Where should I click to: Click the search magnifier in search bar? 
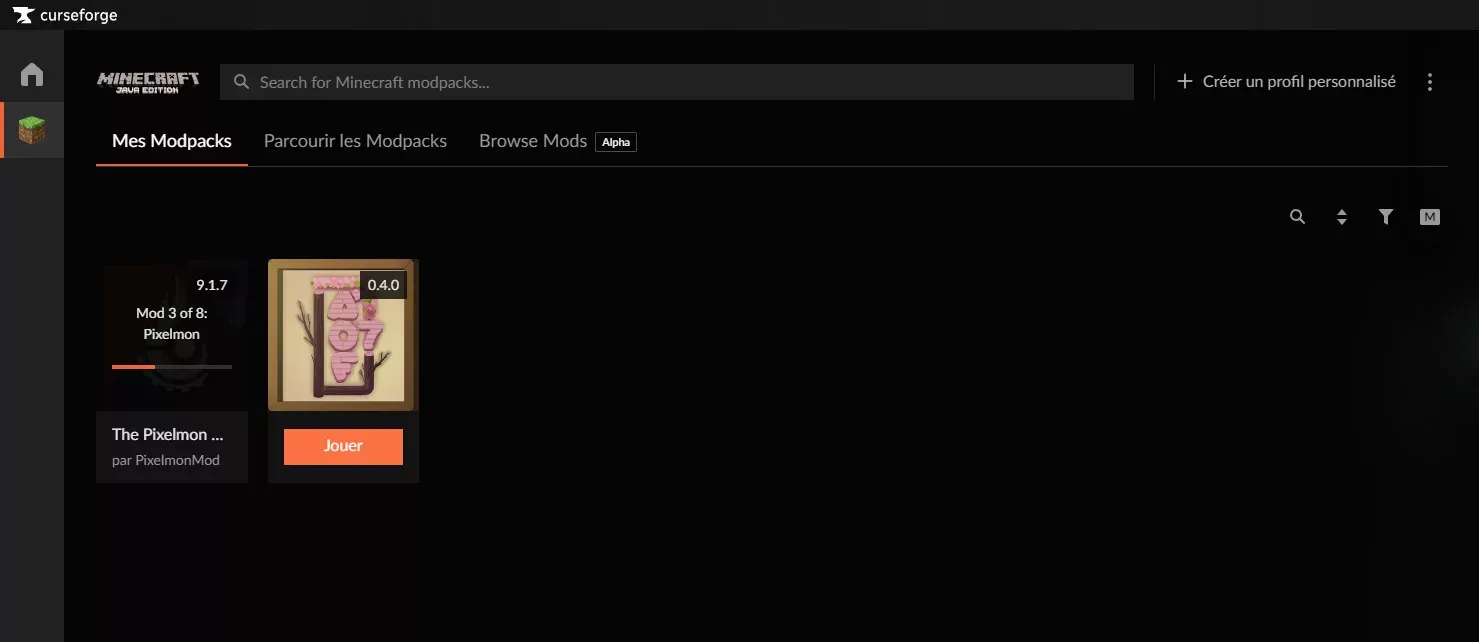(x=241, y=82)
